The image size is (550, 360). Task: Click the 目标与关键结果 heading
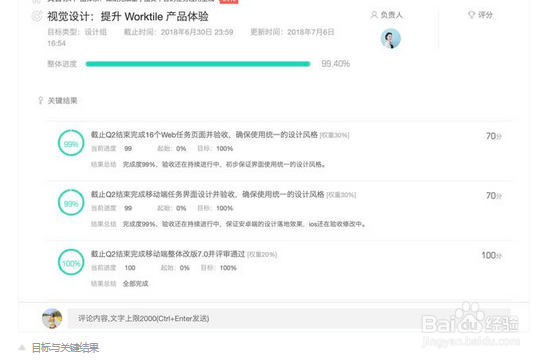pos(65,348)
